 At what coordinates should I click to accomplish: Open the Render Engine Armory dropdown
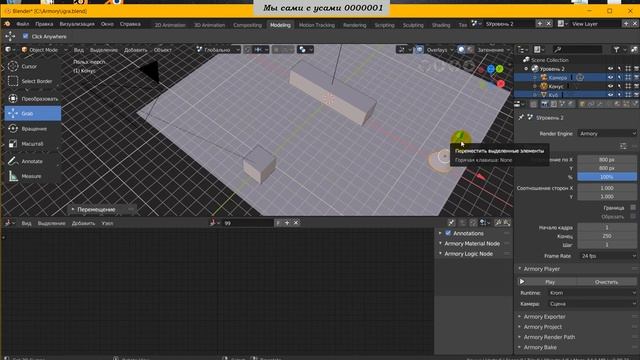pos(607,133)
